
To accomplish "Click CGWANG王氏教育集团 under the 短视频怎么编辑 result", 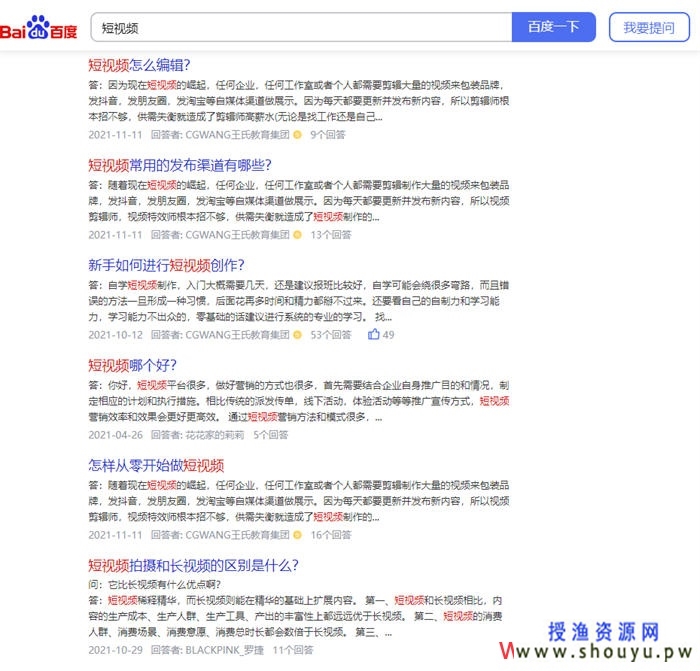I will [236, 134].
